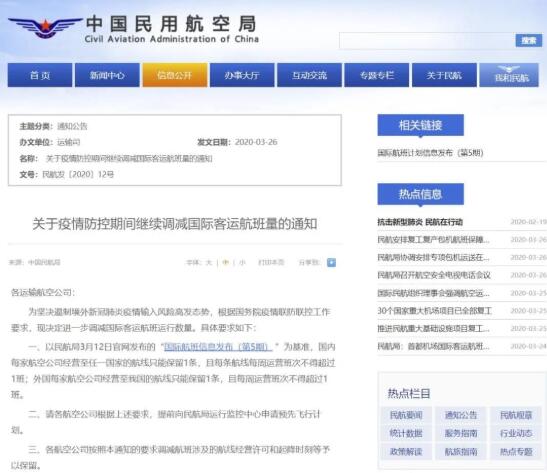Select 统计数据 hot column button
This screenshot has width=547, height=473.
[x=406, y=433]
